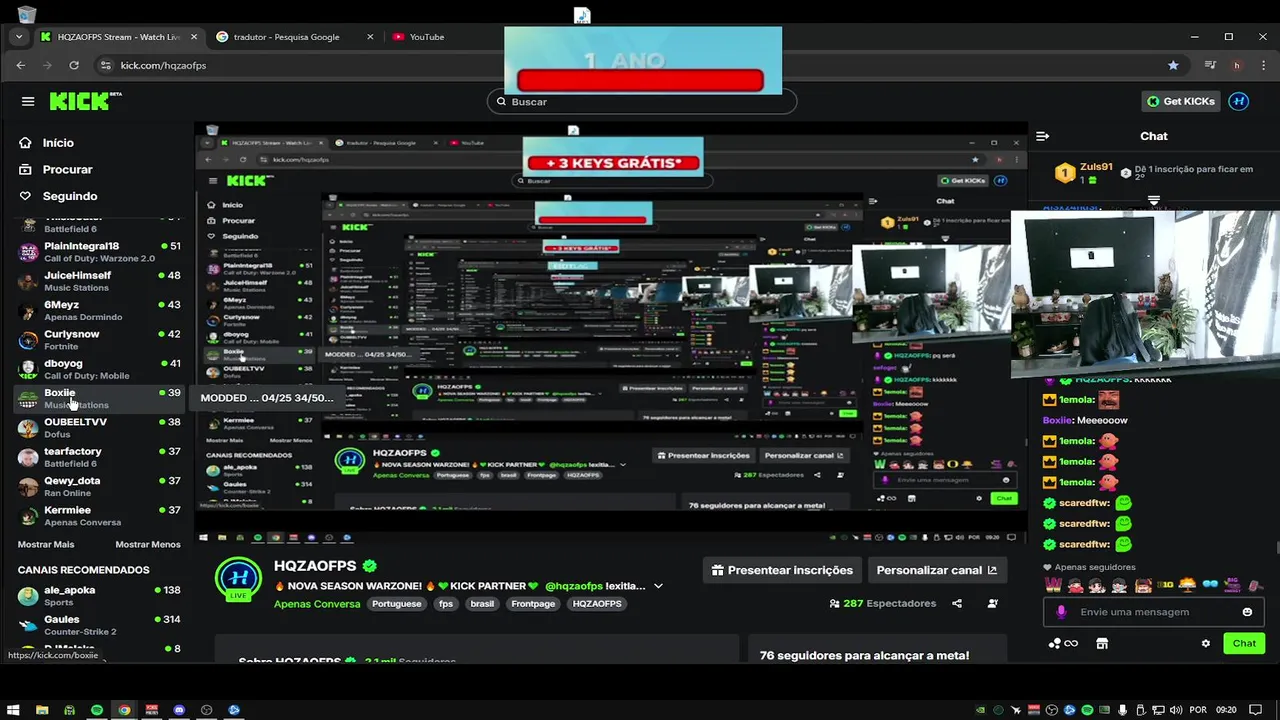Bookmark this page with the star icon
Viewport: 1280px width, 720px height.
(x=1173, y=65)
